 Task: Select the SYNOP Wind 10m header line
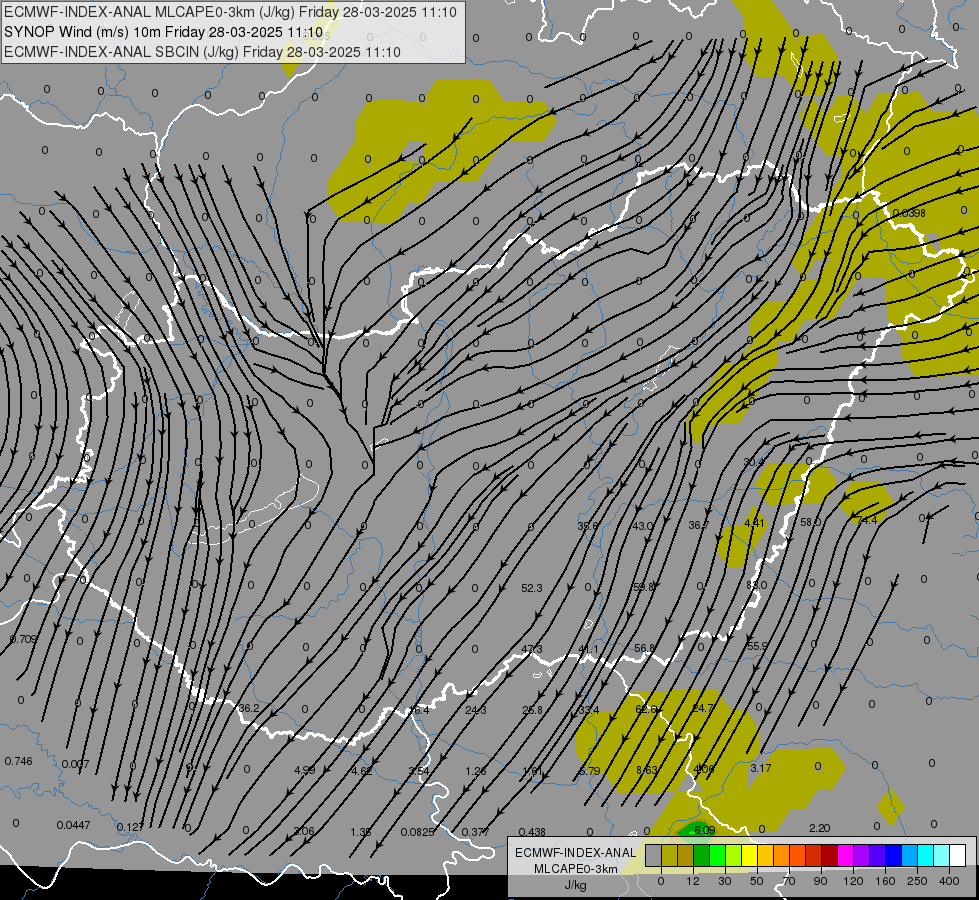[164, 32]
